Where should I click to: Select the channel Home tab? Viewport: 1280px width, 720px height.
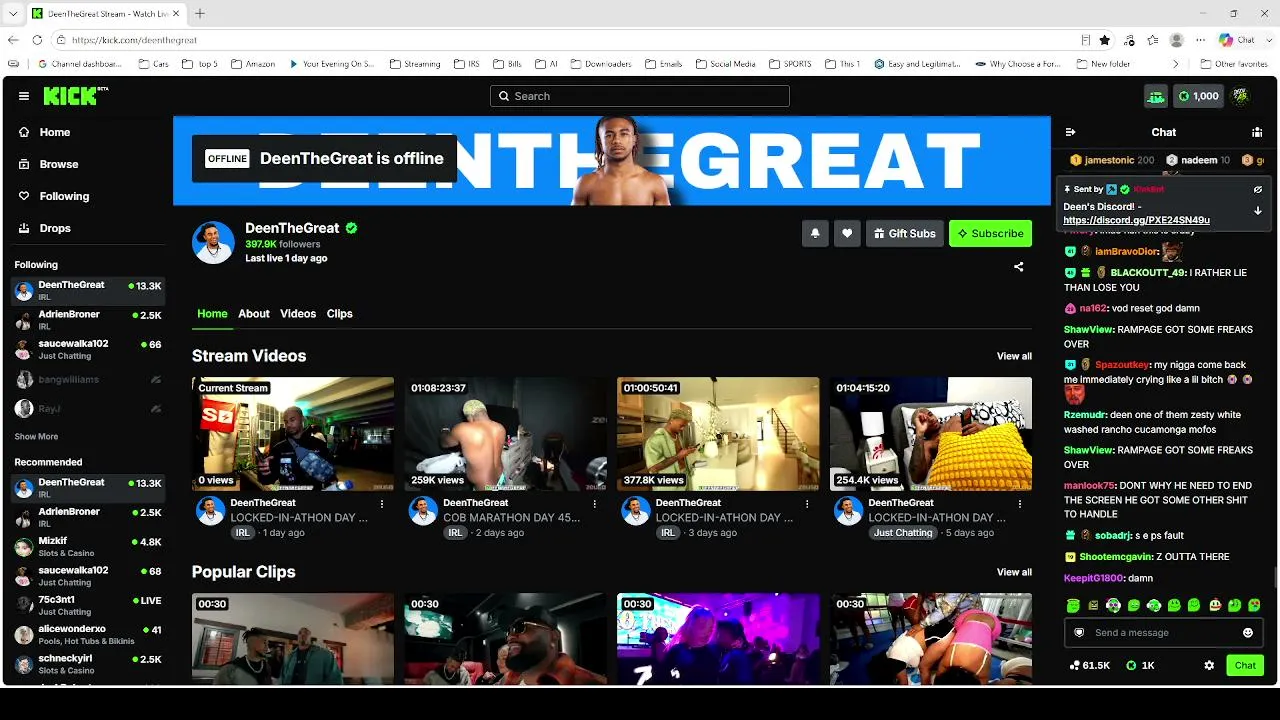212,314
